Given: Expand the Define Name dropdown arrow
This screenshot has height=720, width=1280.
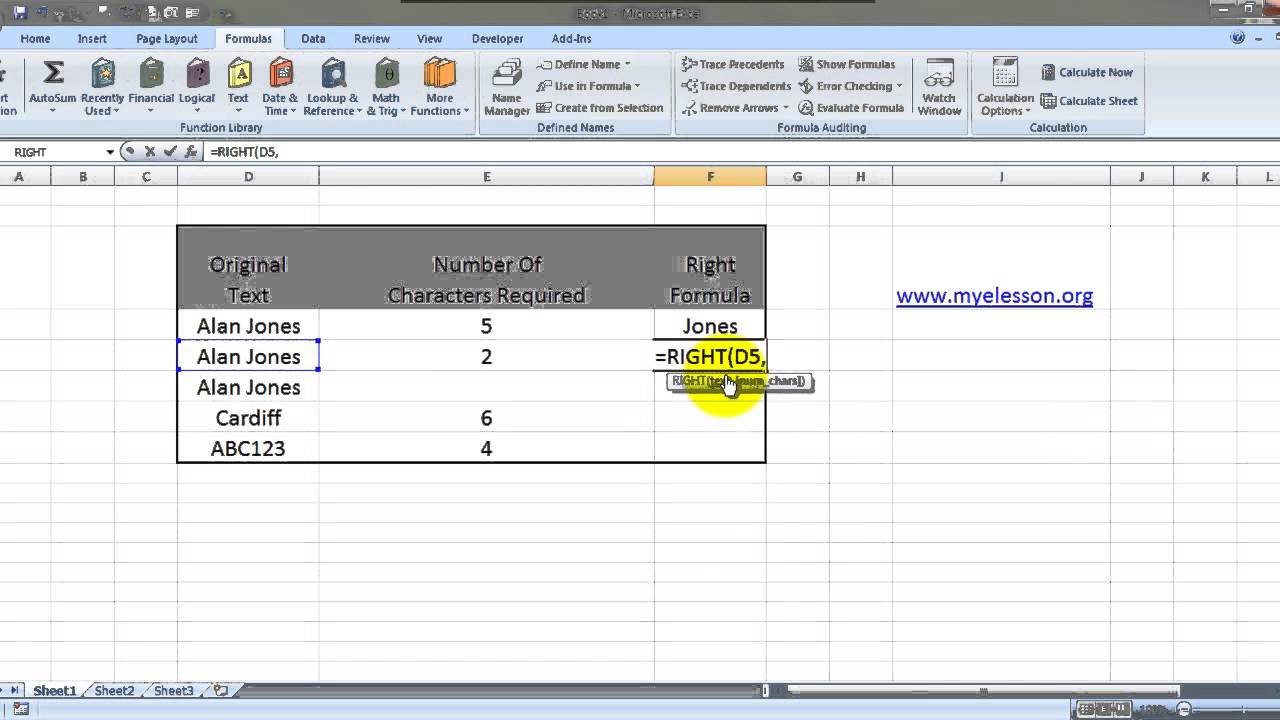Looking at the screenshot, I should (627, 64).
